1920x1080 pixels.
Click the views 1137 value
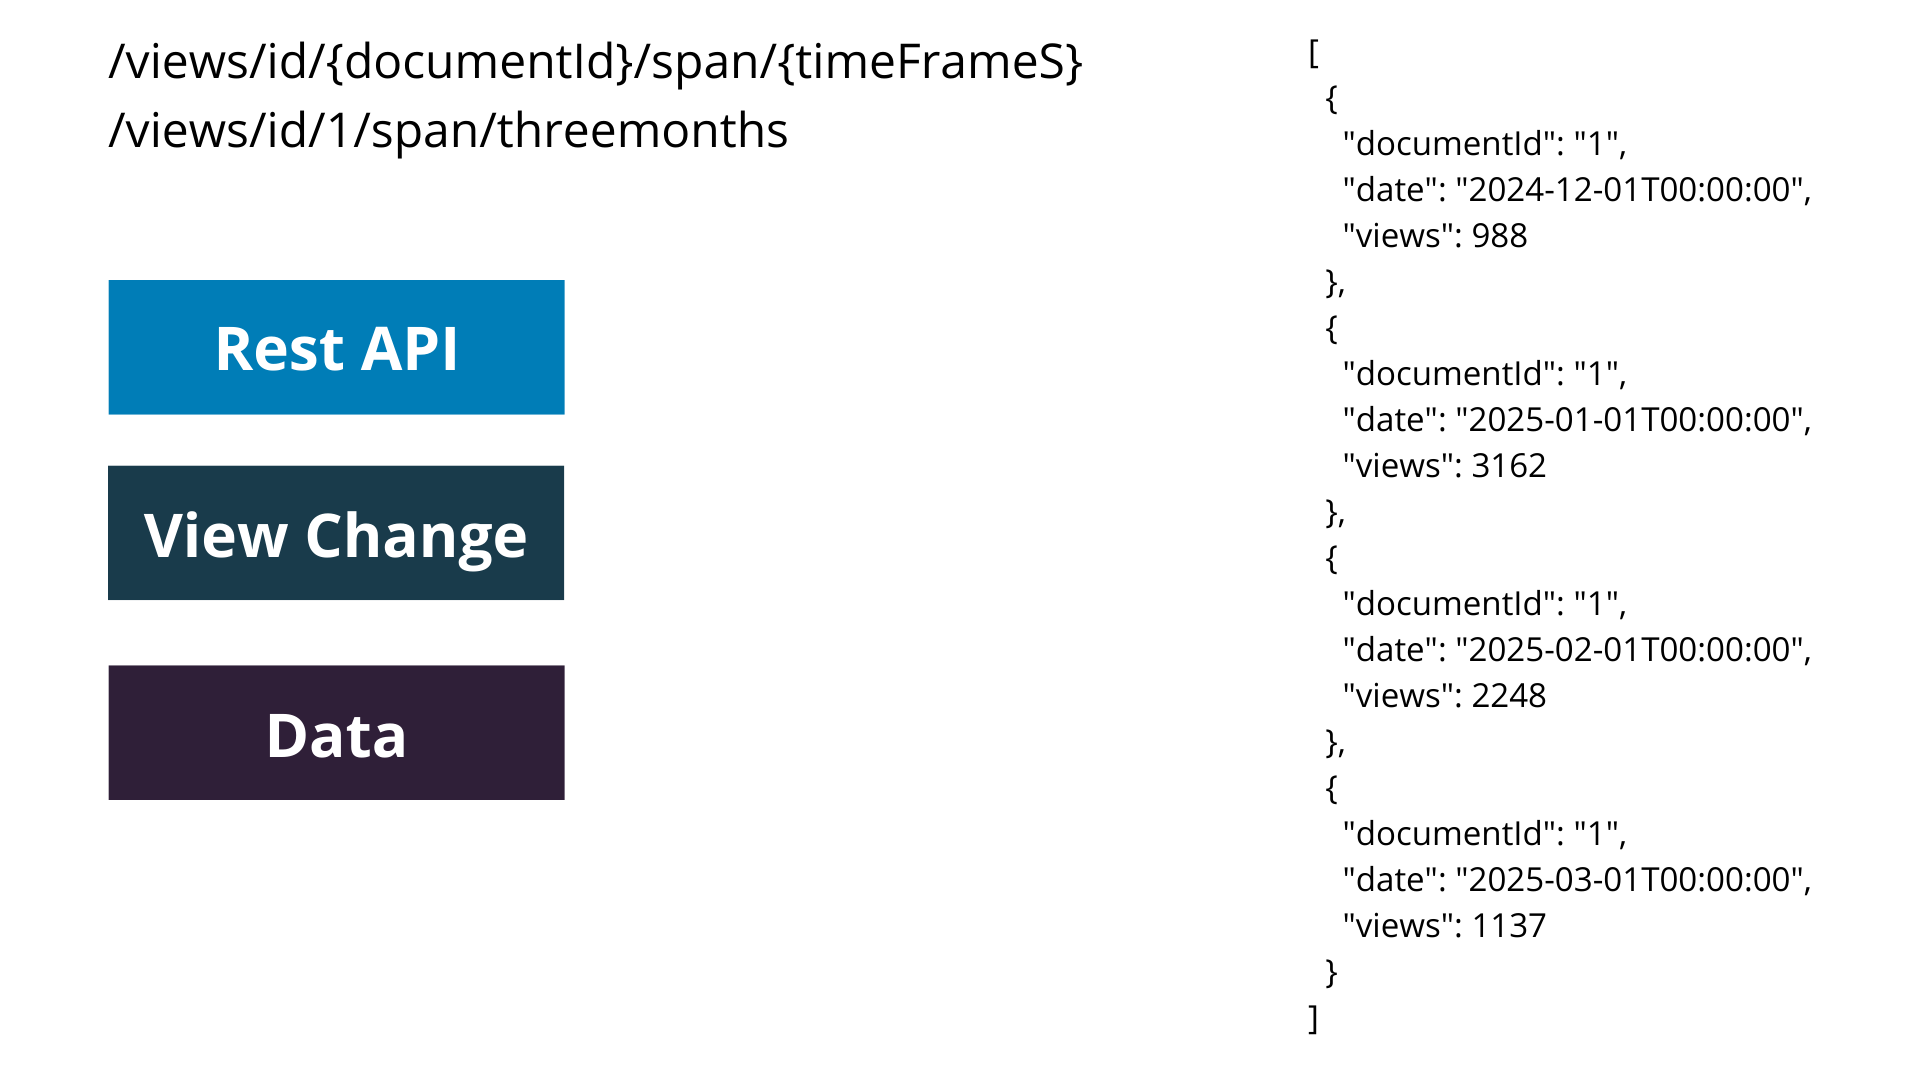[x=1444, y=926]
